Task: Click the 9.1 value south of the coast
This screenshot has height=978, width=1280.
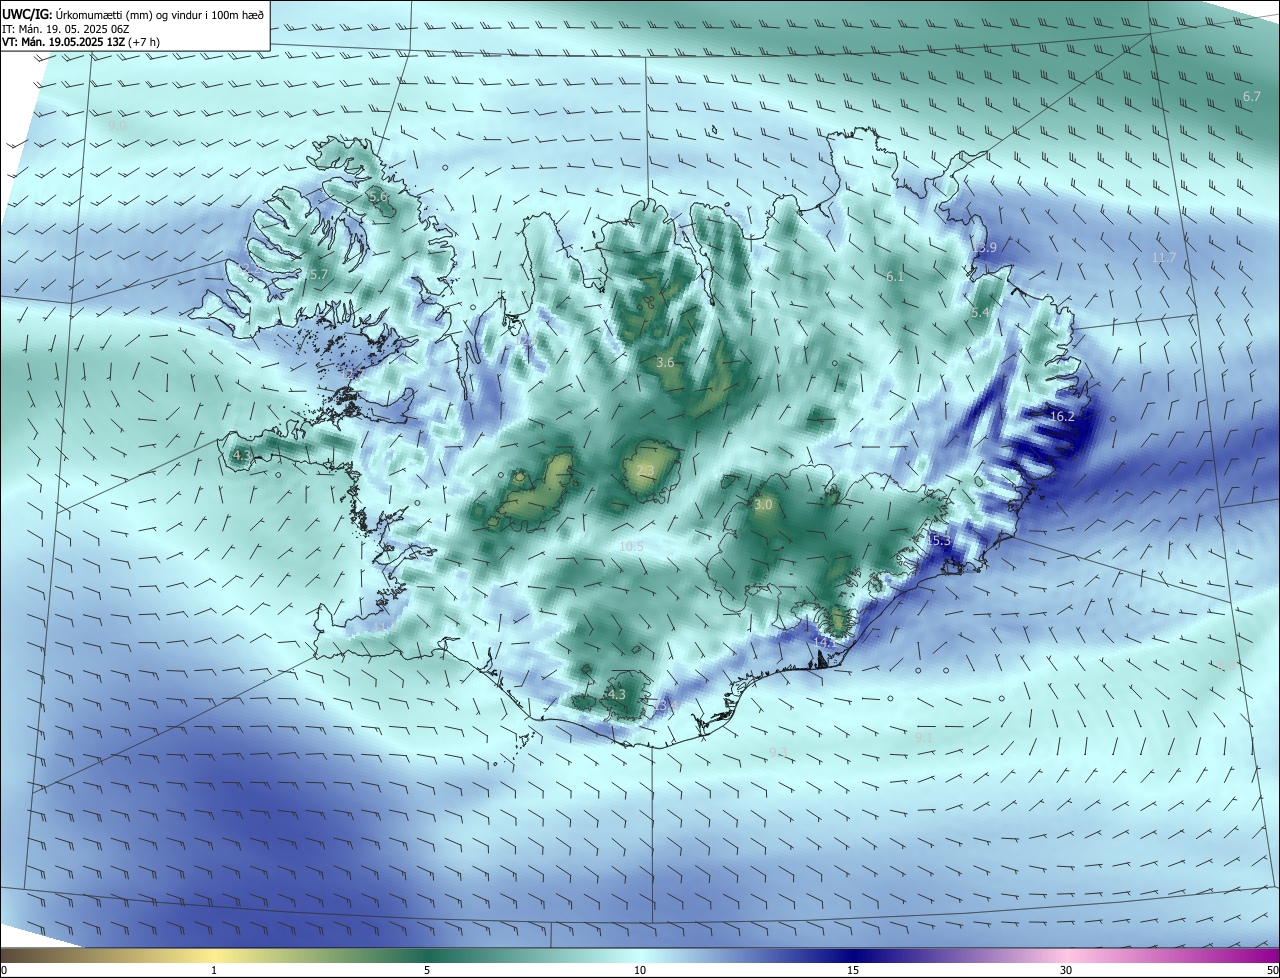Action: click(x=924, y=737)
